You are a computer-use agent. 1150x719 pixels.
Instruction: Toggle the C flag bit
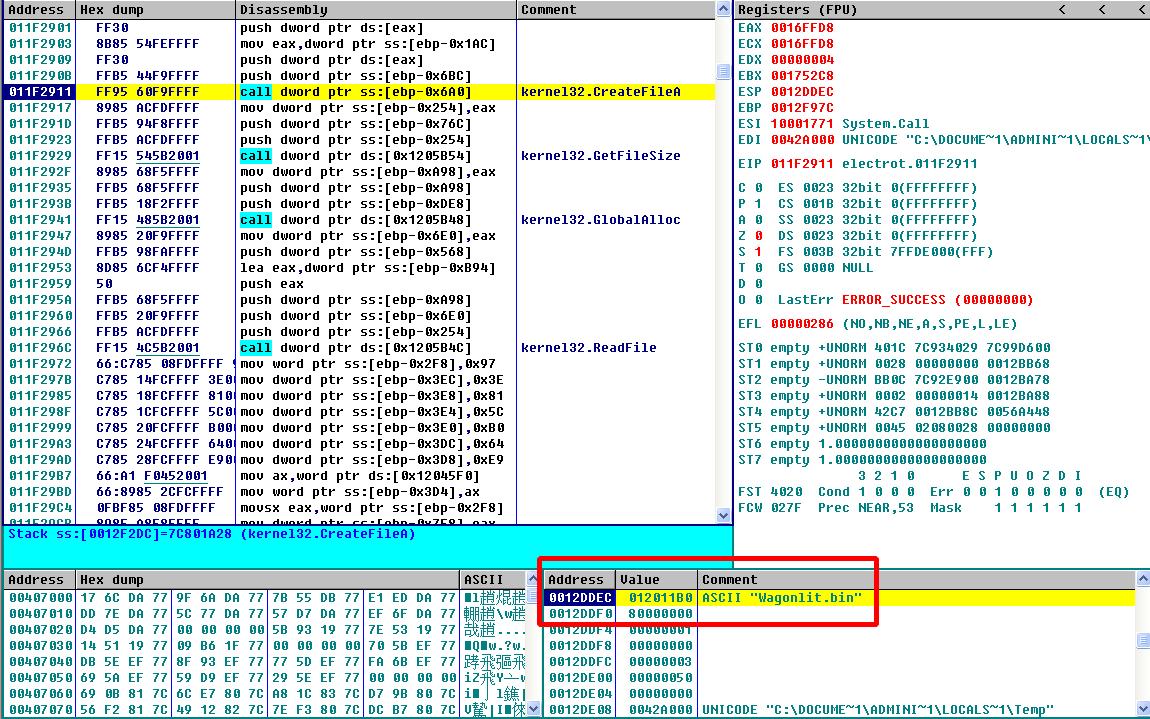click(x=758, y=188)
